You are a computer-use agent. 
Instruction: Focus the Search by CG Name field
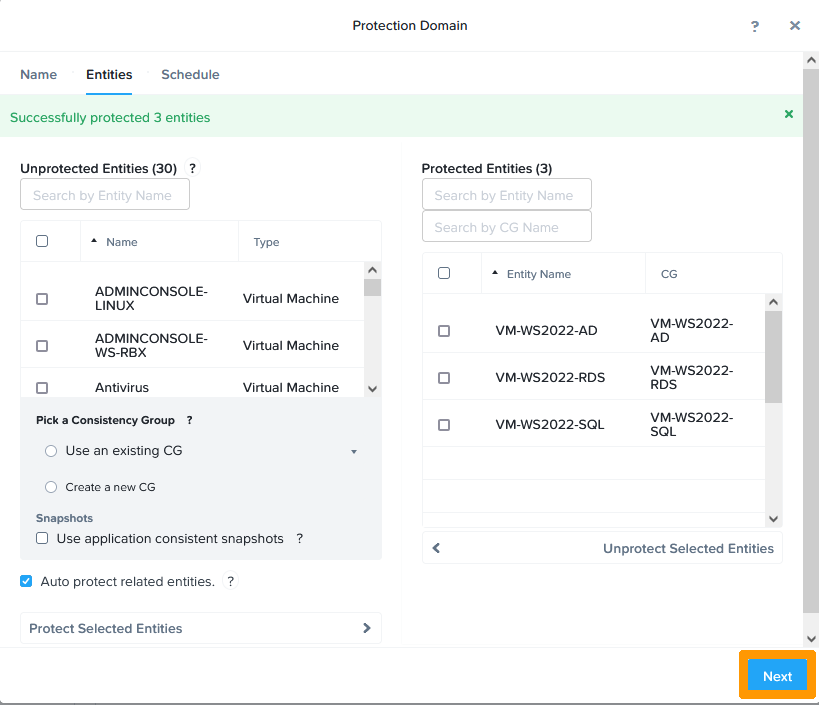click(x=506, y=227)
